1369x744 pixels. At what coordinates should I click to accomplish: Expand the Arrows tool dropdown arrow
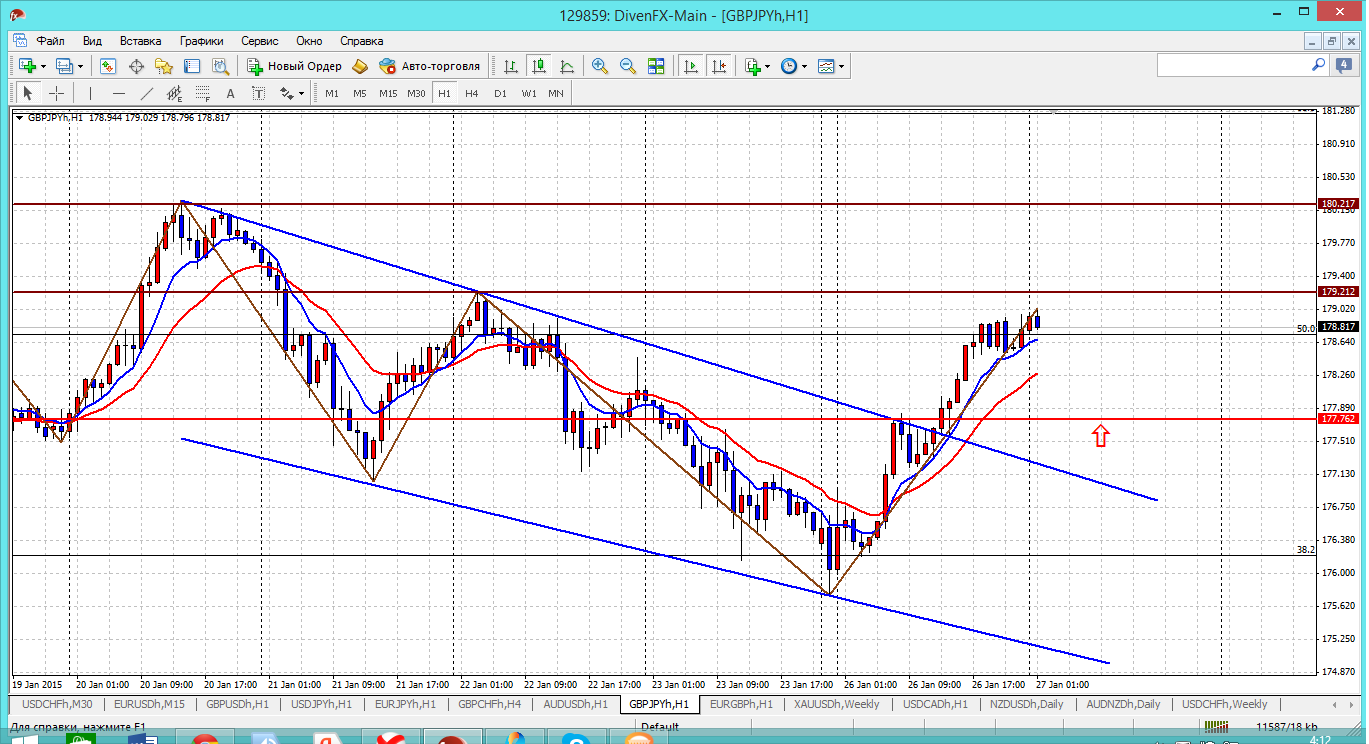pos(301,93)
